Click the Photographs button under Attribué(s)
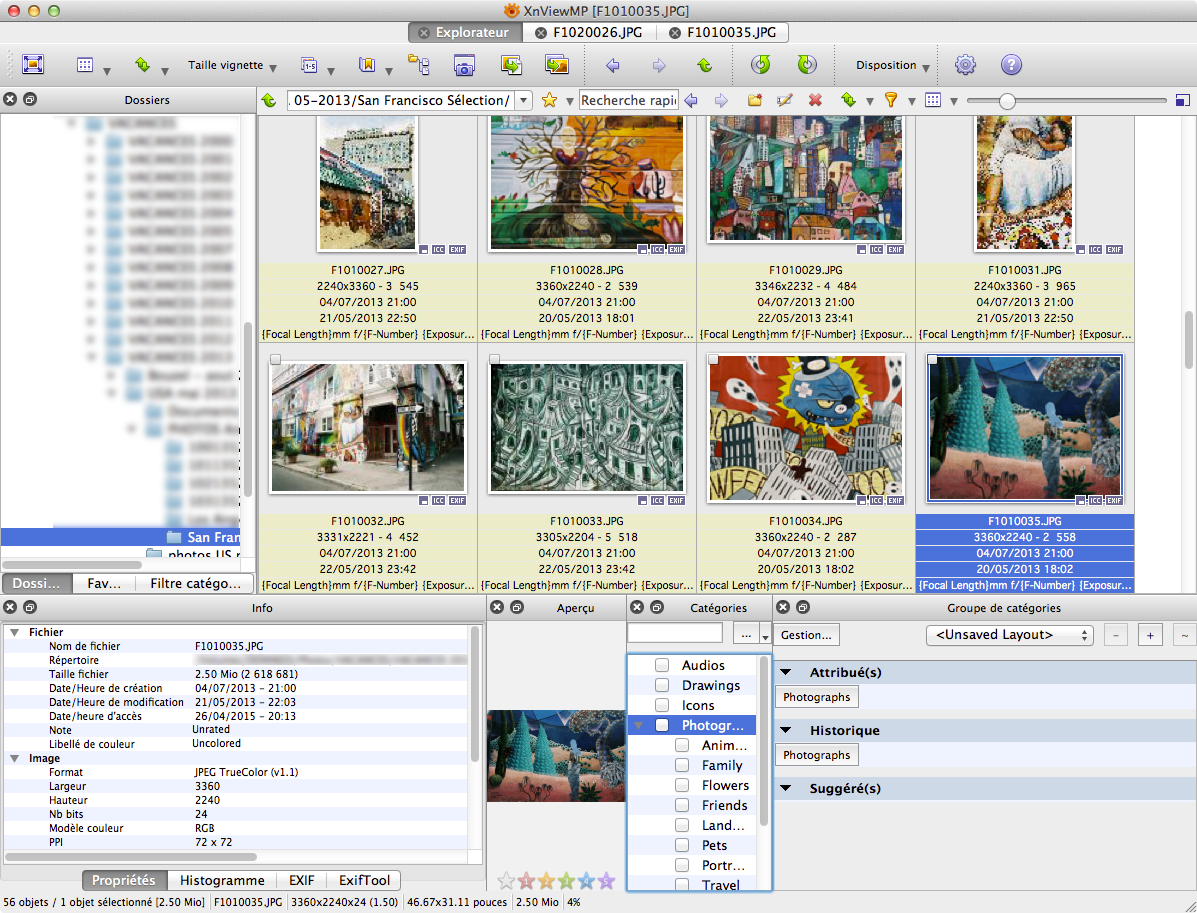The width and height of the screenshot is (1197, 913). click(816, 697)
